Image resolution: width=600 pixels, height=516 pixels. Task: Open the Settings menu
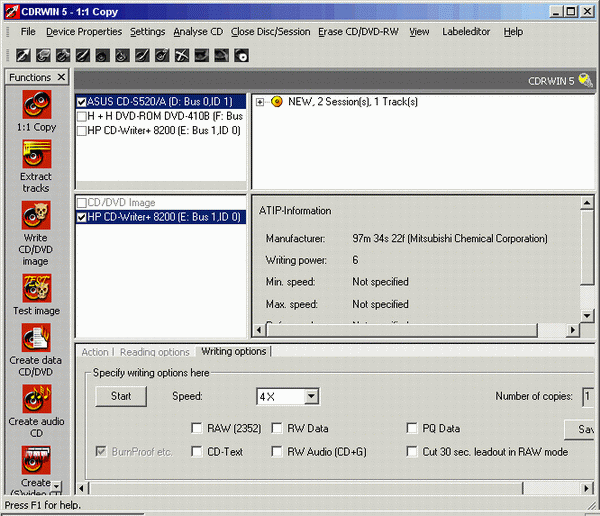(x=147, y=32)
